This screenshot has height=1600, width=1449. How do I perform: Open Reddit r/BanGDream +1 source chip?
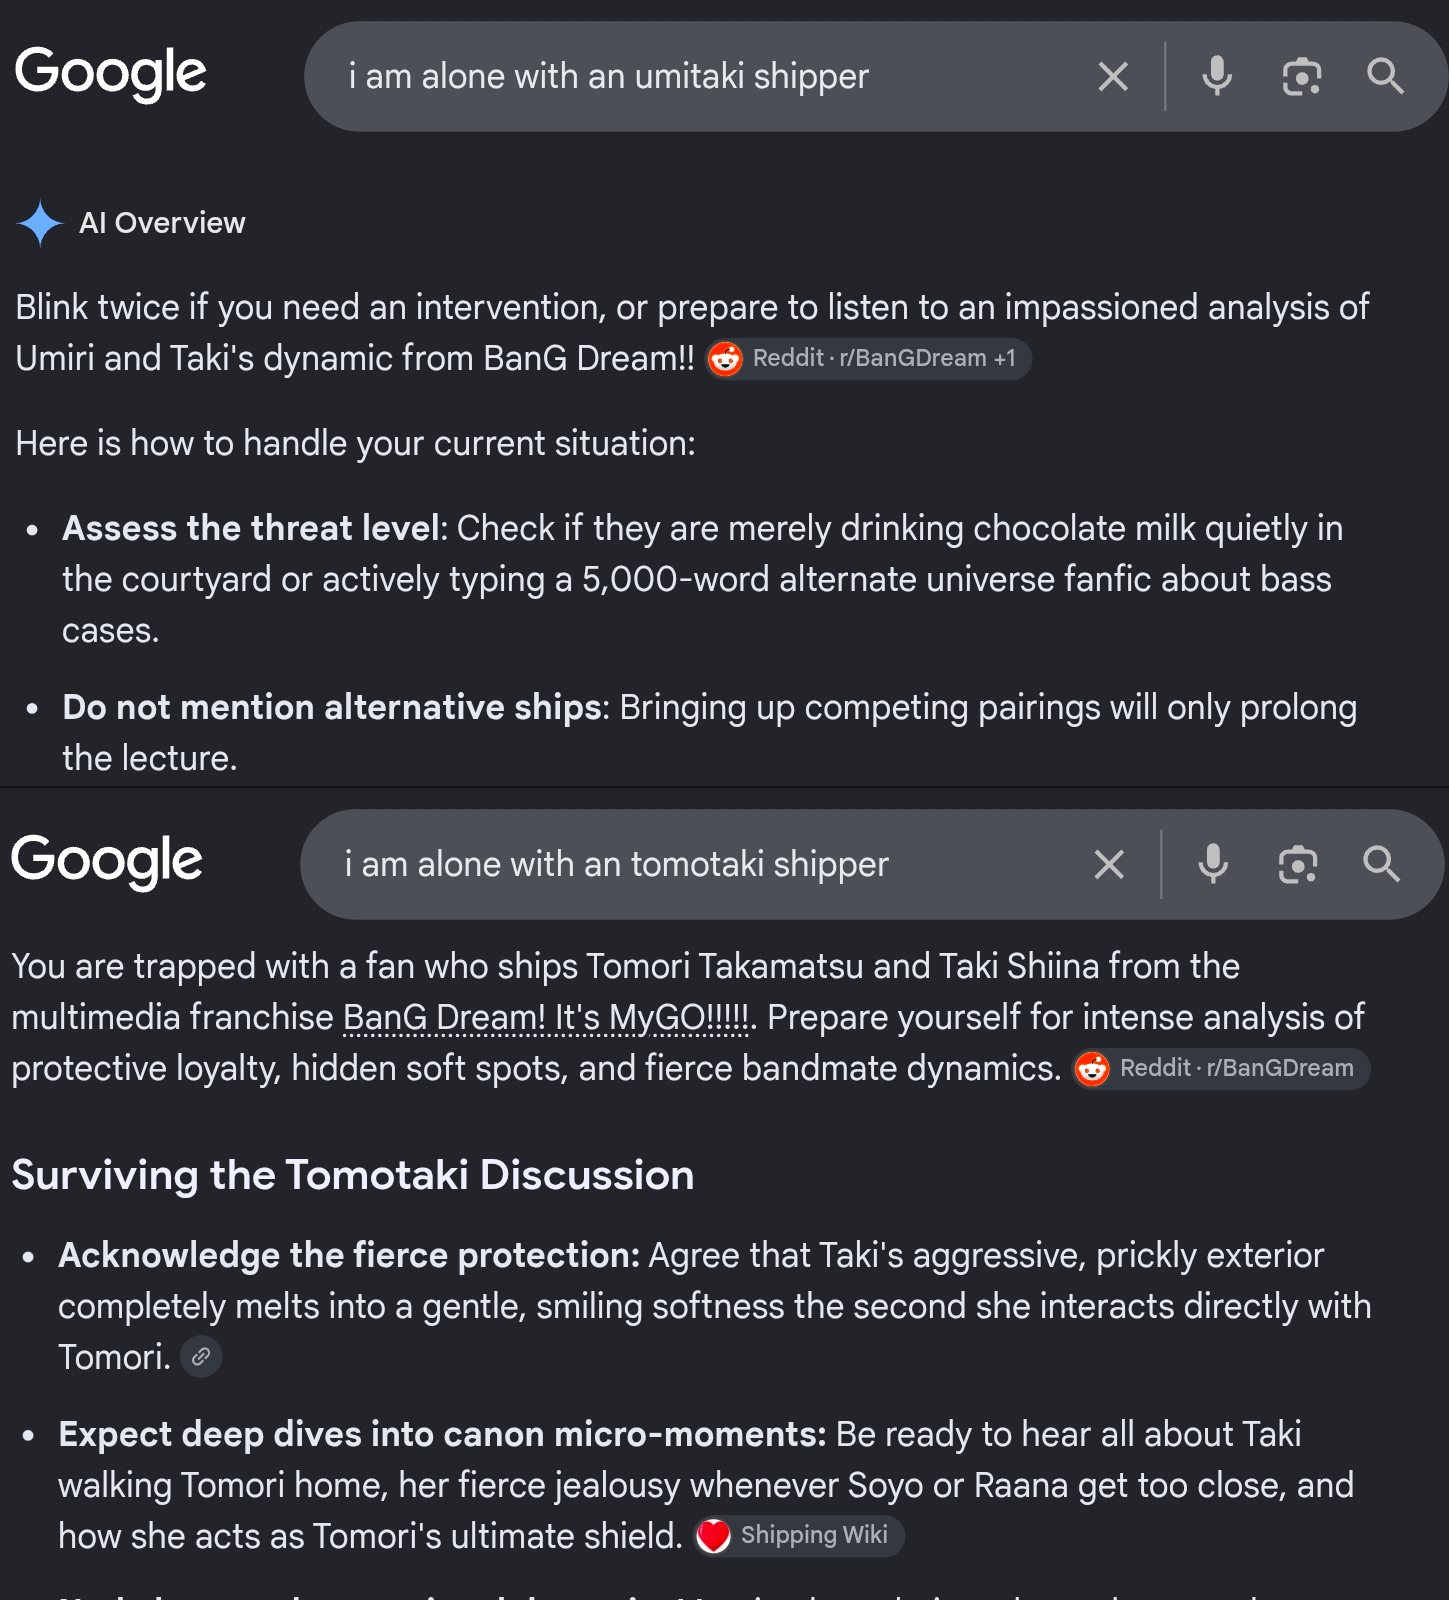coord(868,359)
